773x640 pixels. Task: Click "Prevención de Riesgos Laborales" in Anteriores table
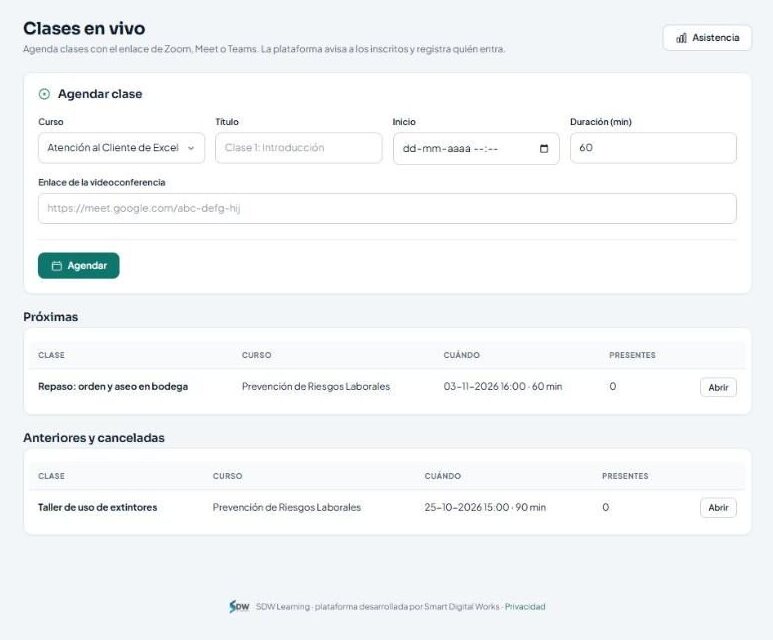pyautogui.click(x=286, y=507)
